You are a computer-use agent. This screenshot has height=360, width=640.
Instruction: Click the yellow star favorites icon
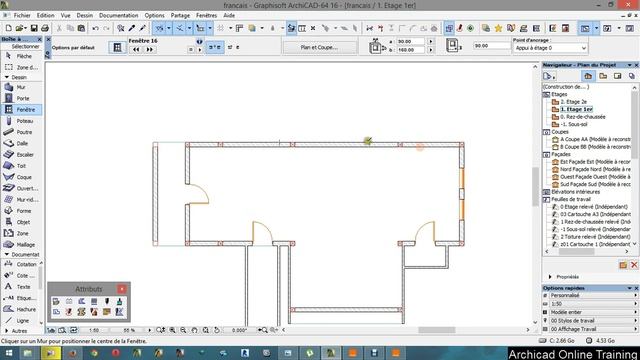(x=498, y=28)
